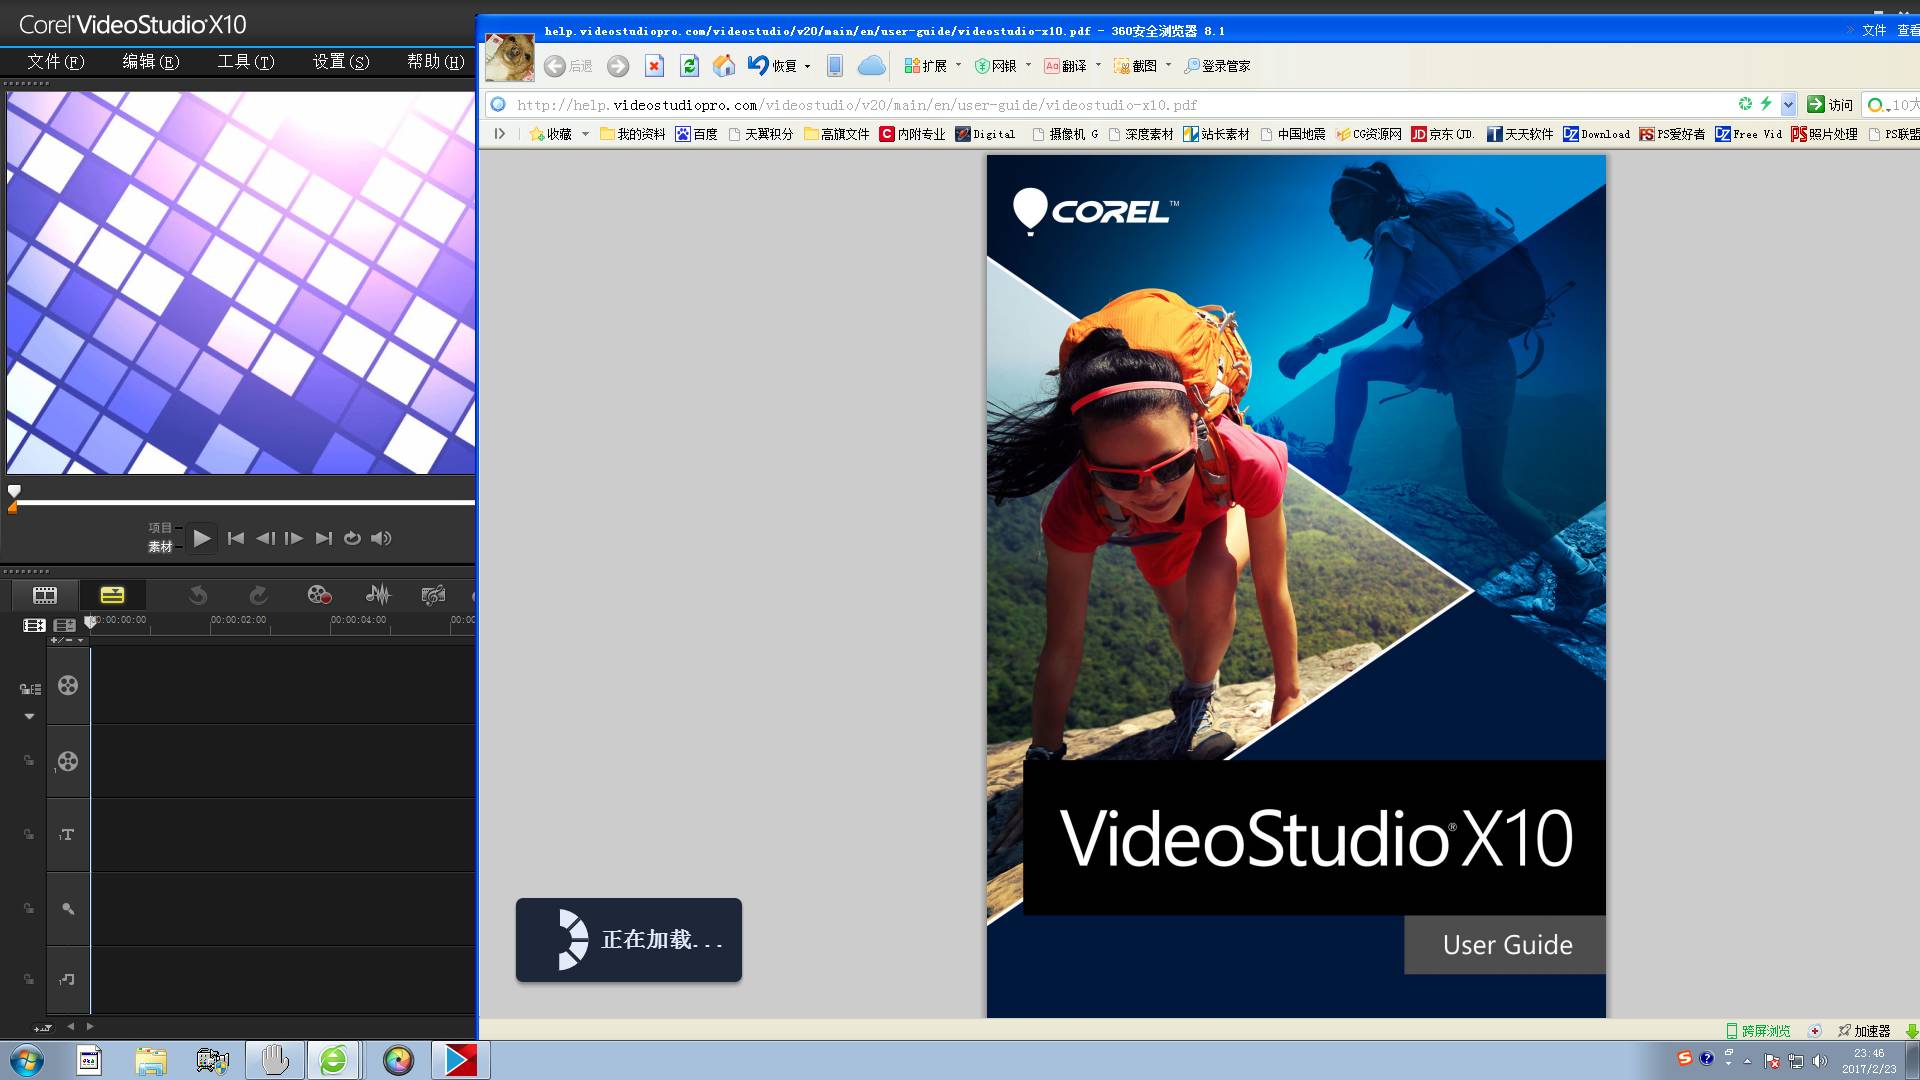This screenshot has width=1920, height=1080.
Task: Open the address bar history dropdown arrow
Action: pyautogui.click(x=1788, y=104)
